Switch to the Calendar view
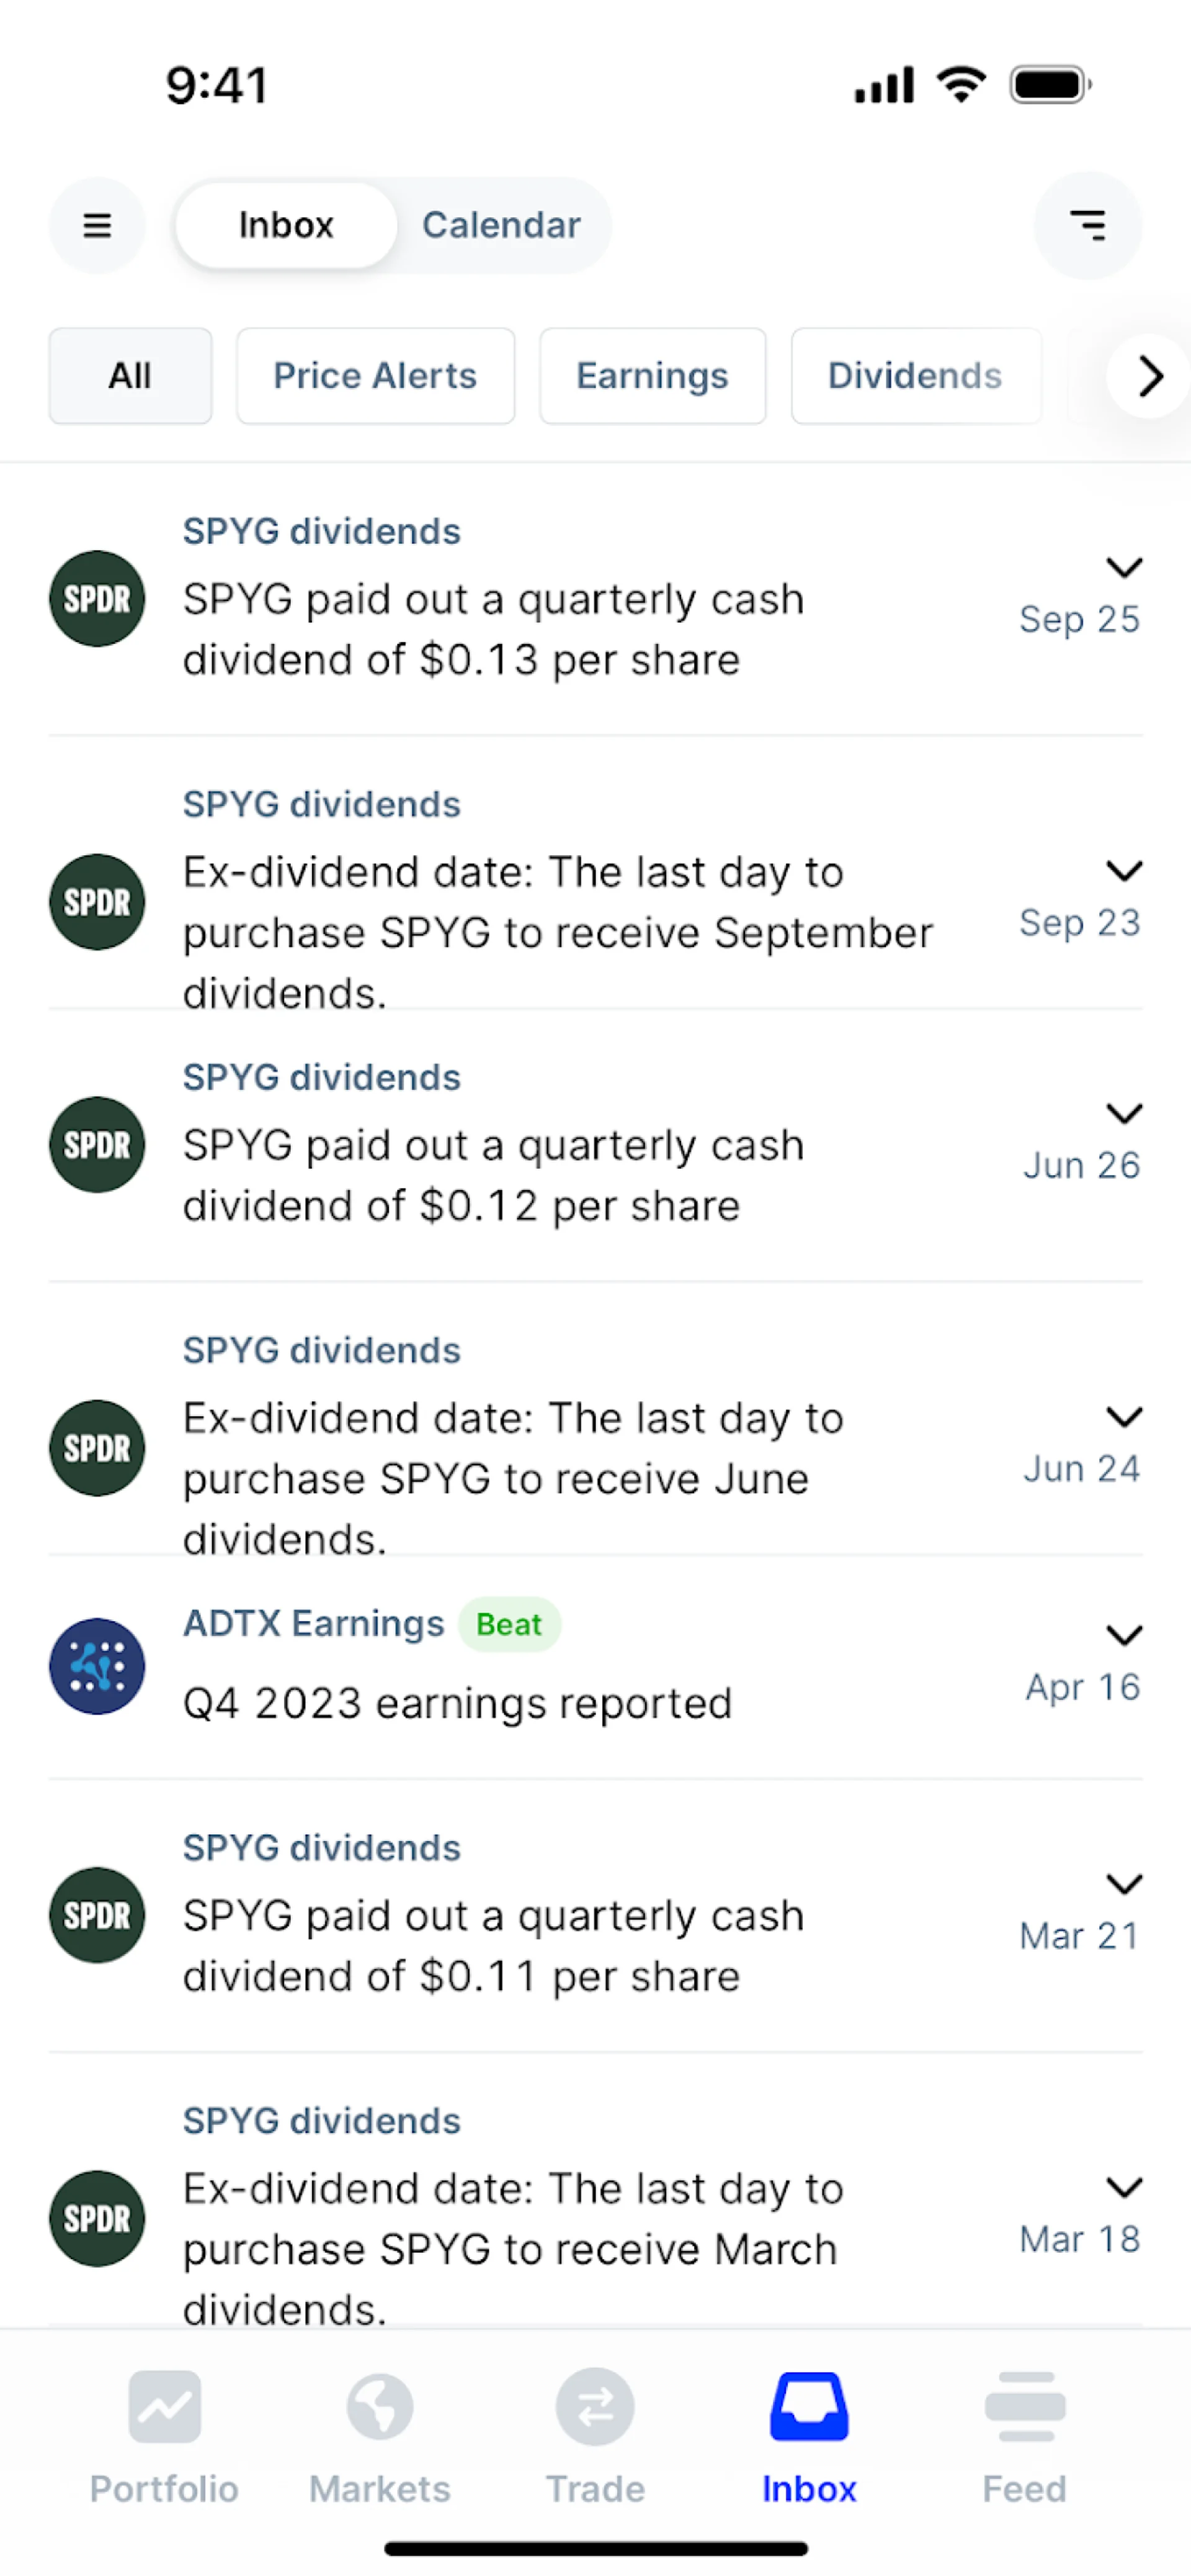Screen dimensions: 1191x2576 point(501,225)
